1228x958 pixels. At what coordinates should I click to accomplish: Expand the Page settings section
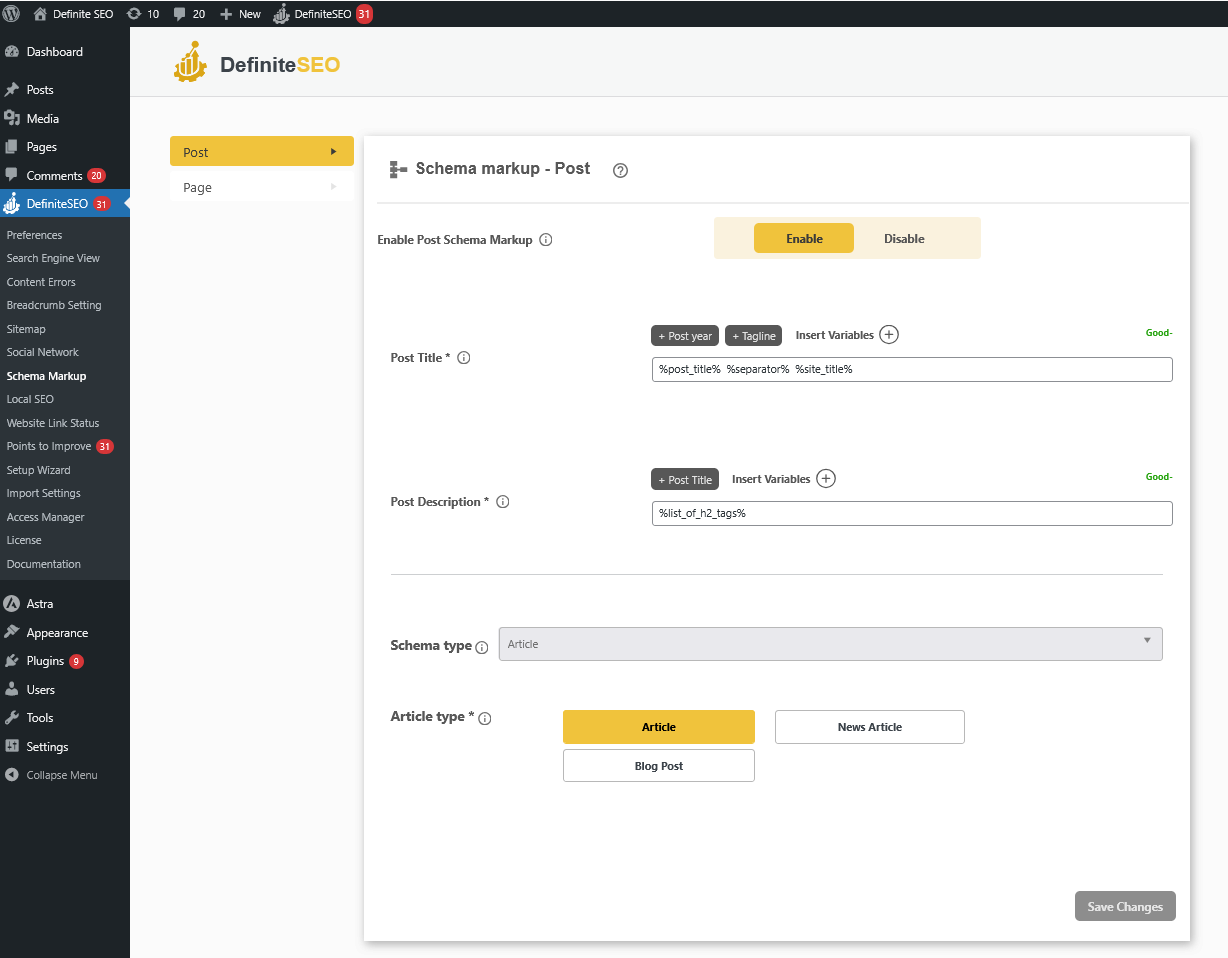tap(261, 187)
